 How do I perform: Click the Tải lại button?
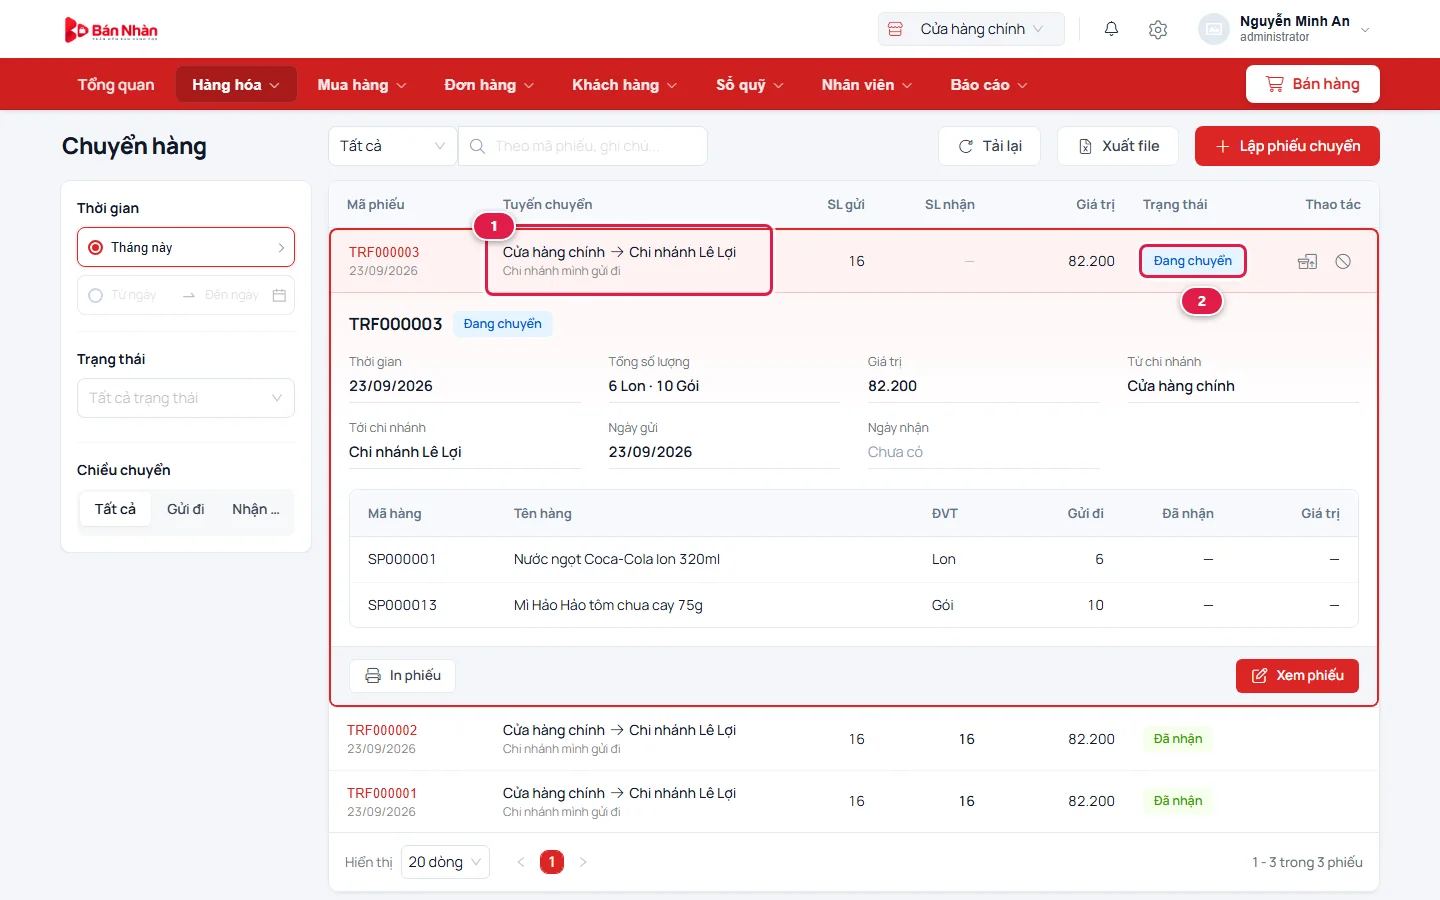[989, 146]
